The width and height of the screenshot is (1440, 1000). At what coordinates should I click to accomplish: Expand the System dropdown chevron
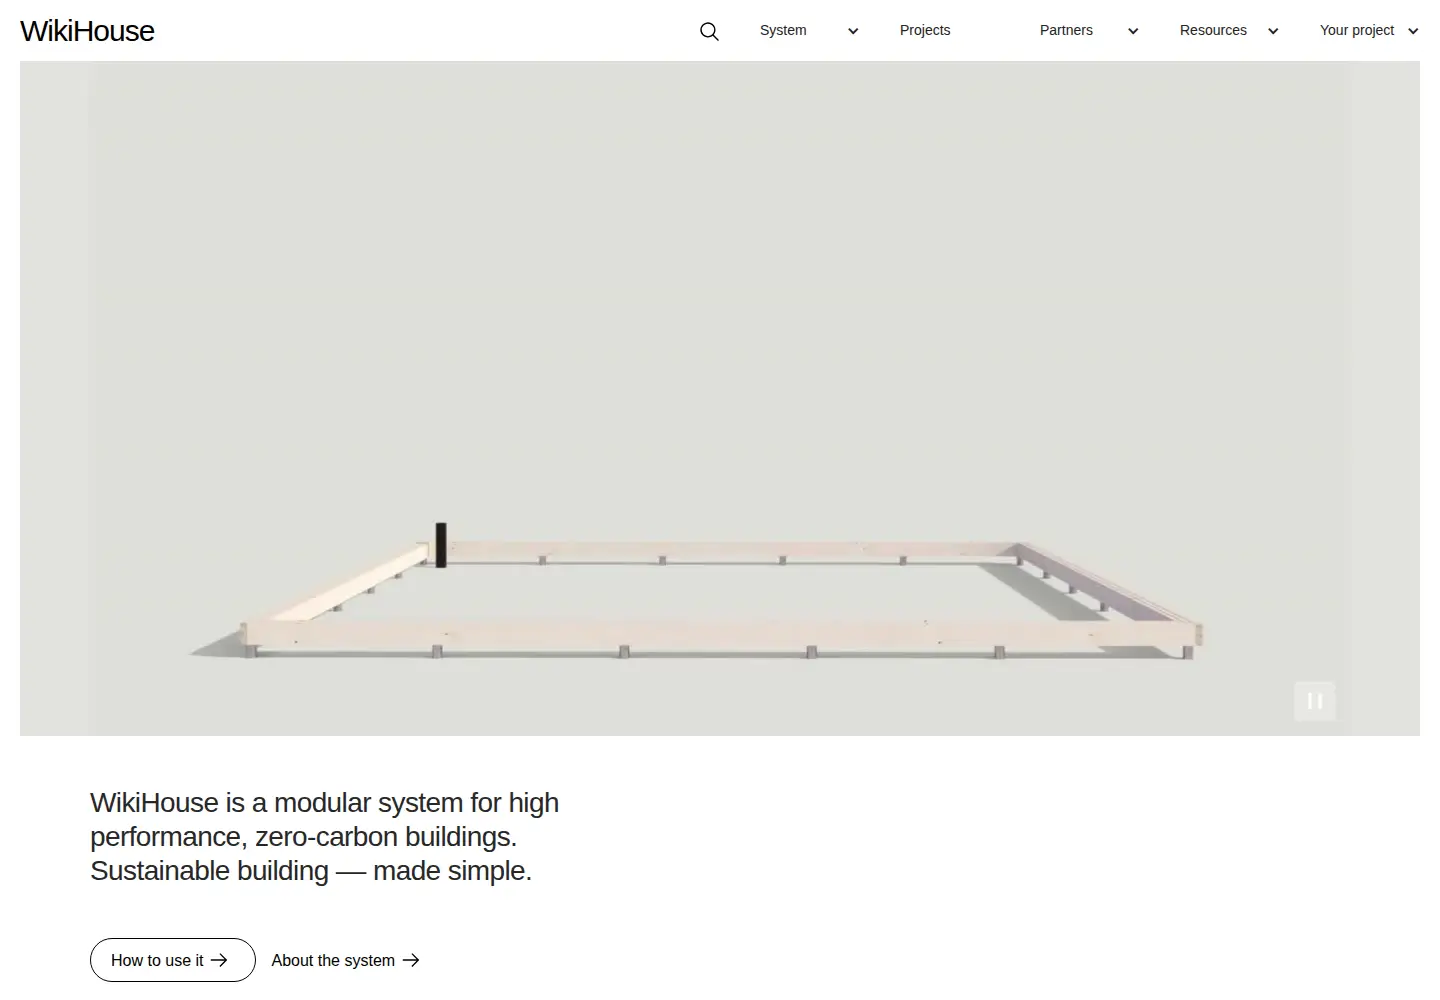tap(853, 31)
